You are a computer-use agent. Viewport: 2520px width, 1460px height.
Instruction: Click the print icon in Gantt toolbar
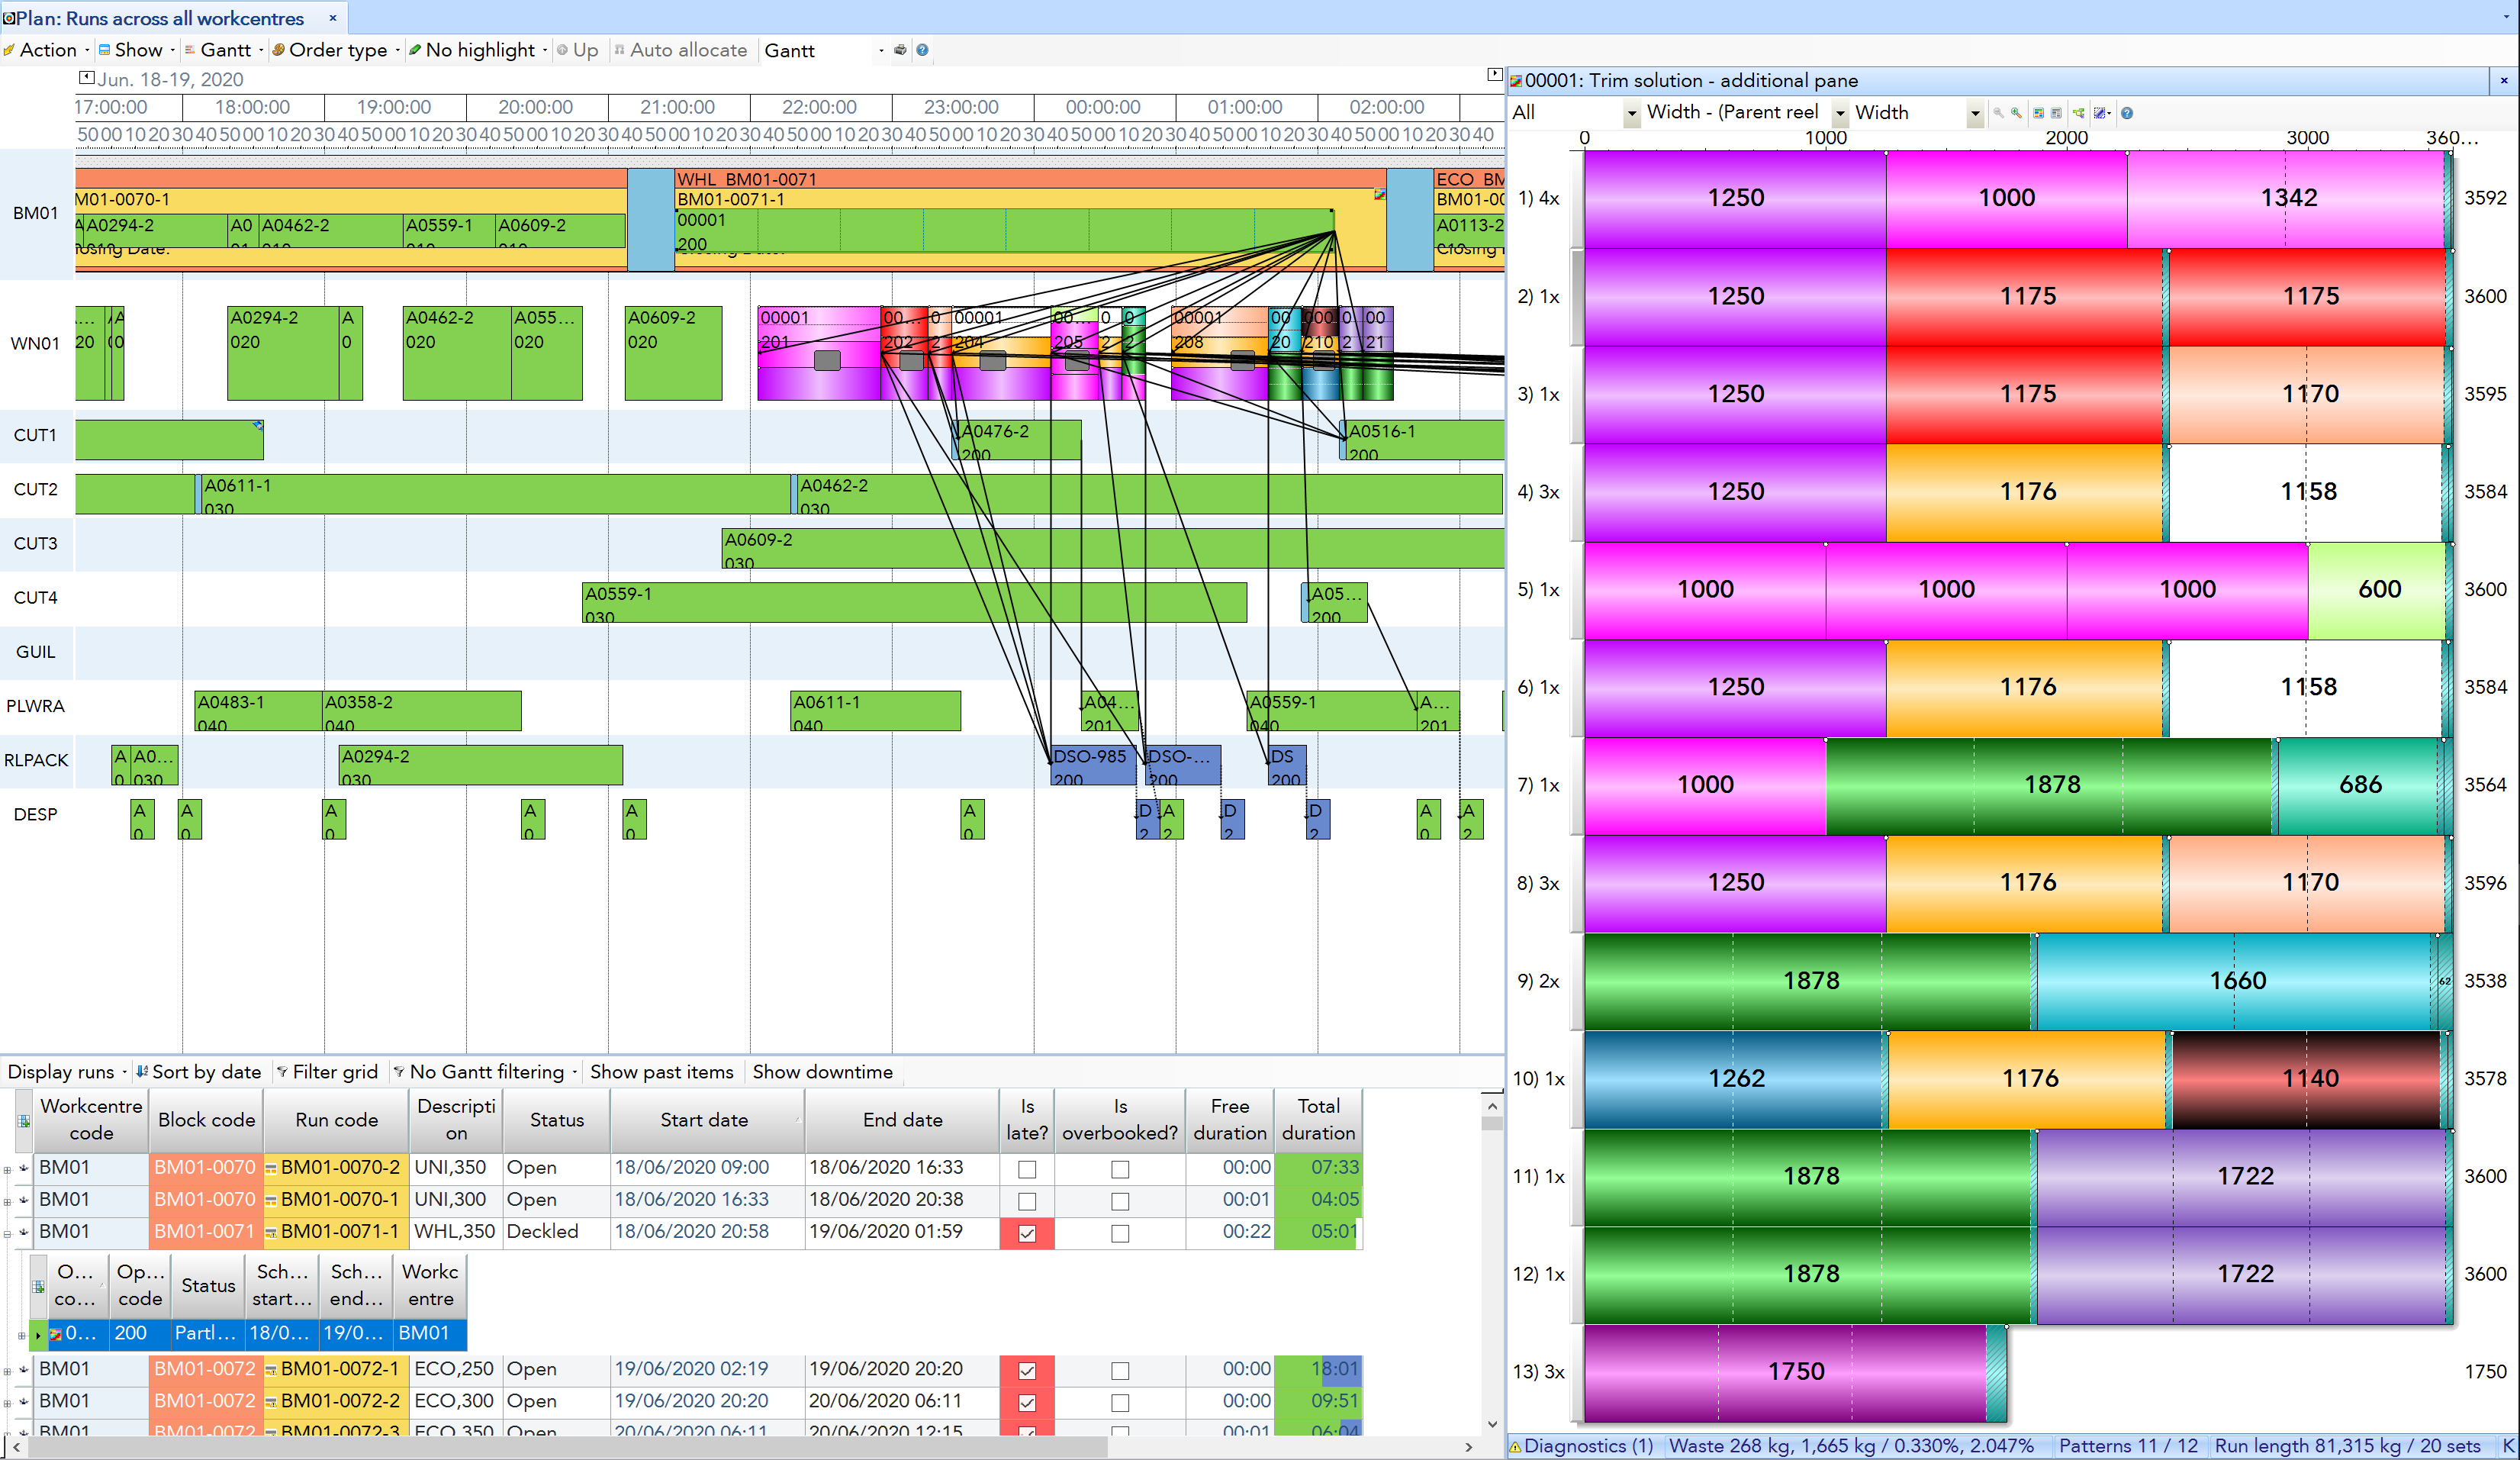[x=900, y=50]
